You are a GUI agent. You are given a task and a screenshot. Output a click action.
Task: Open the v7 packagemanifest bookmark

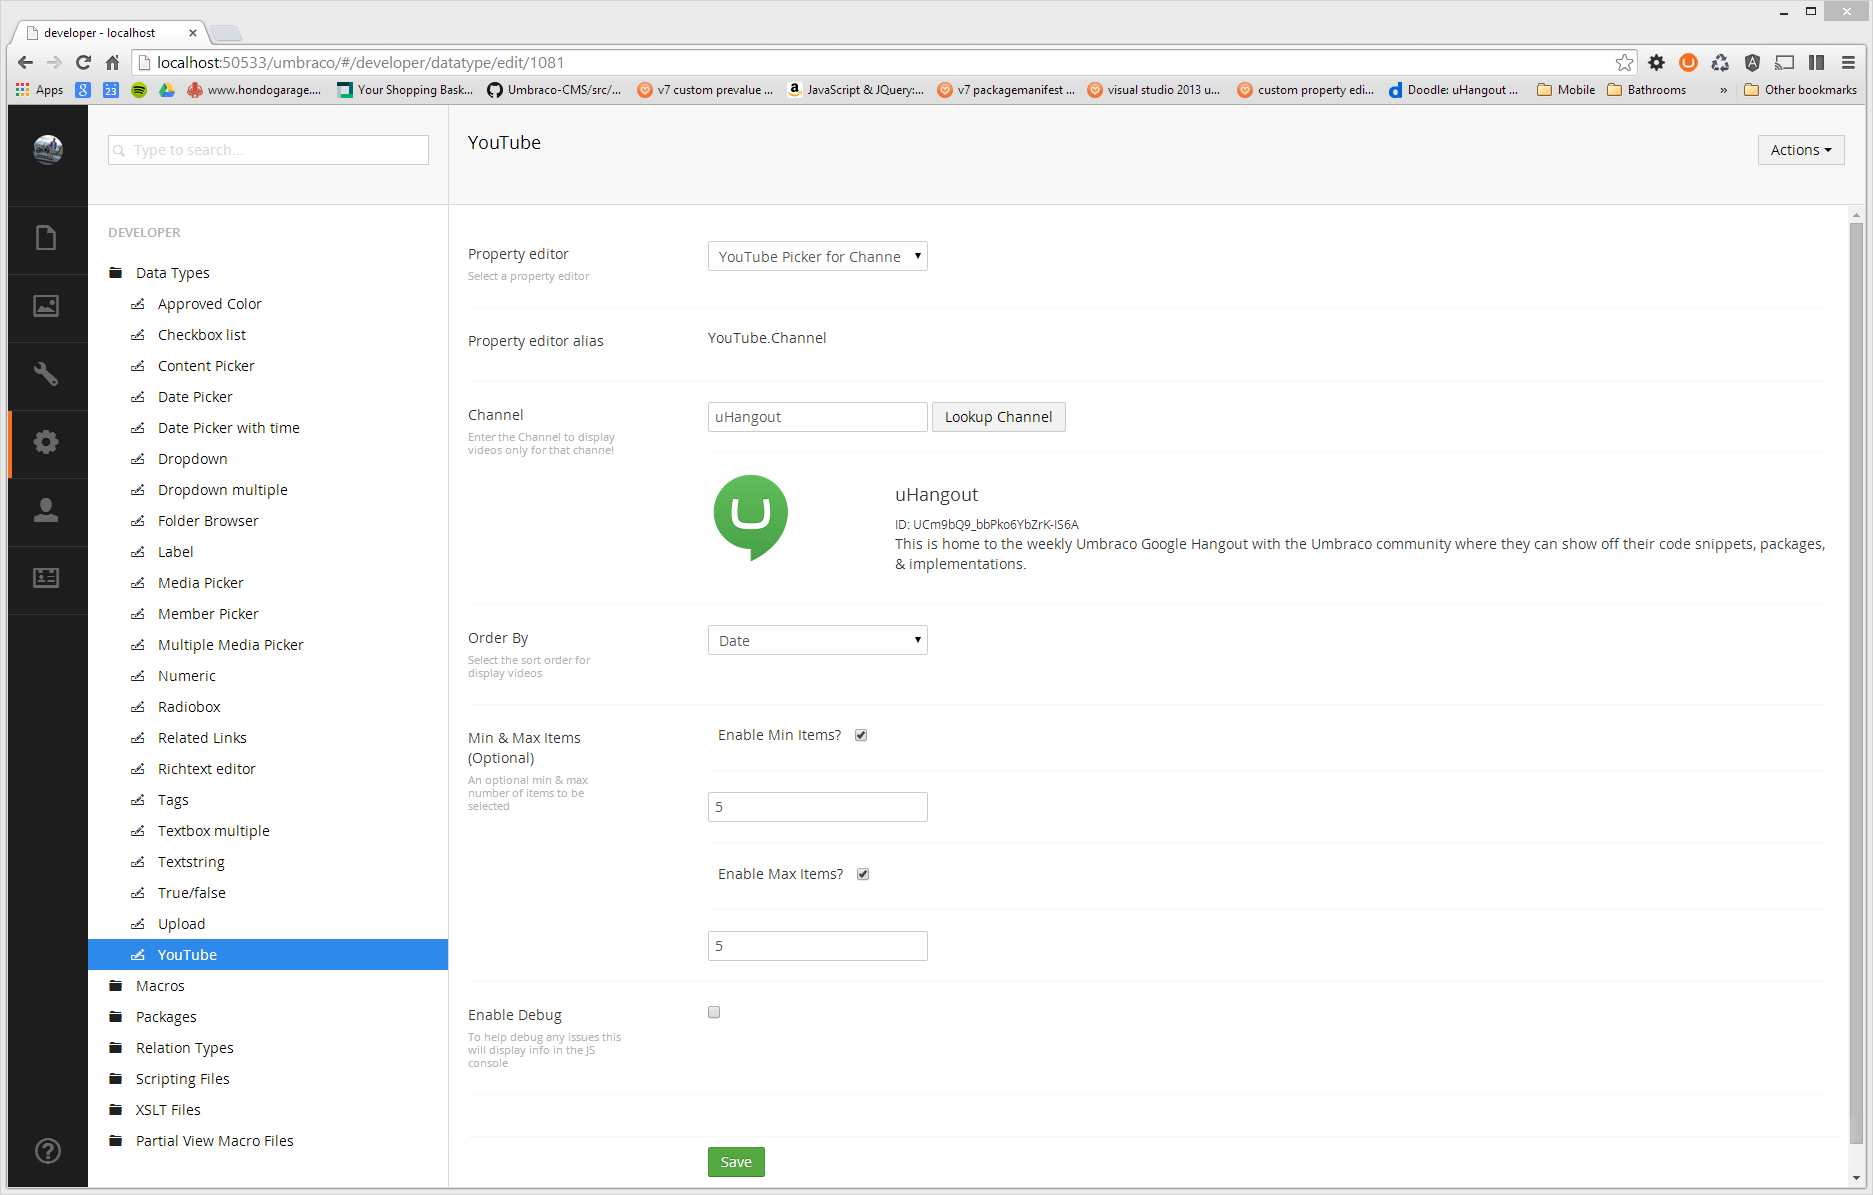click(x=1006, y=90)
